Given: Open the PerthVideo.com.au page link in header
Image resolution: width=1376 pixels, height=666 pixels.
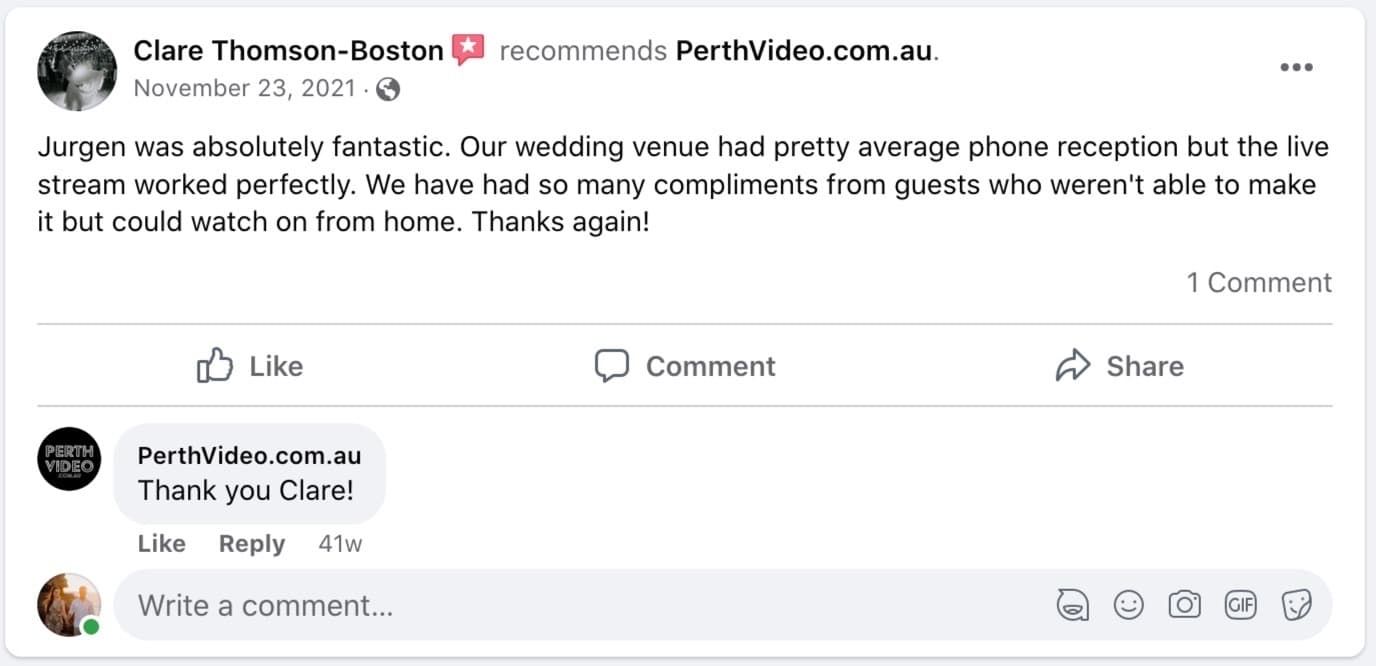Looking at the screenshot, I should point(804,50).
